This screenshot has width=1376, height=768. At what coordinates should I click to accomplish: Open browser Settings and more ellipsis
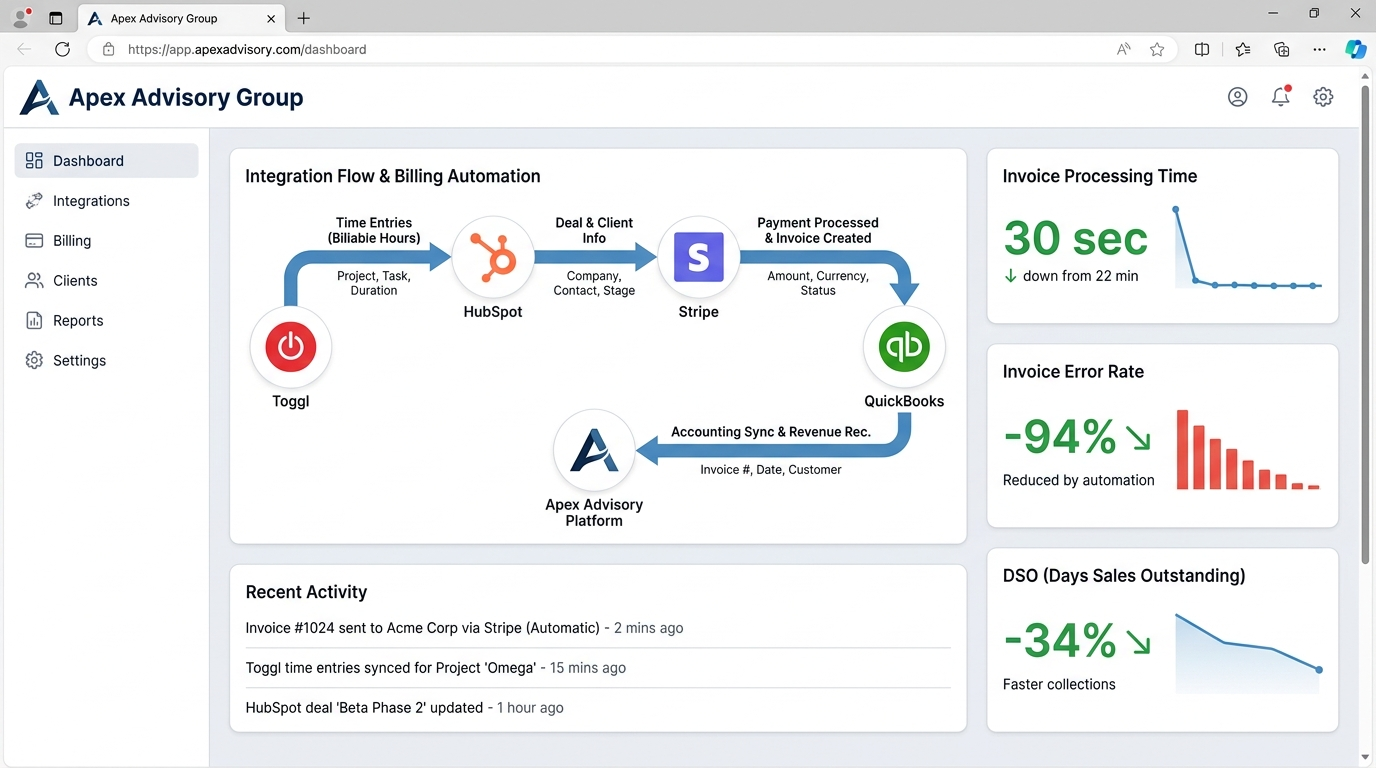coord(1319,49)
